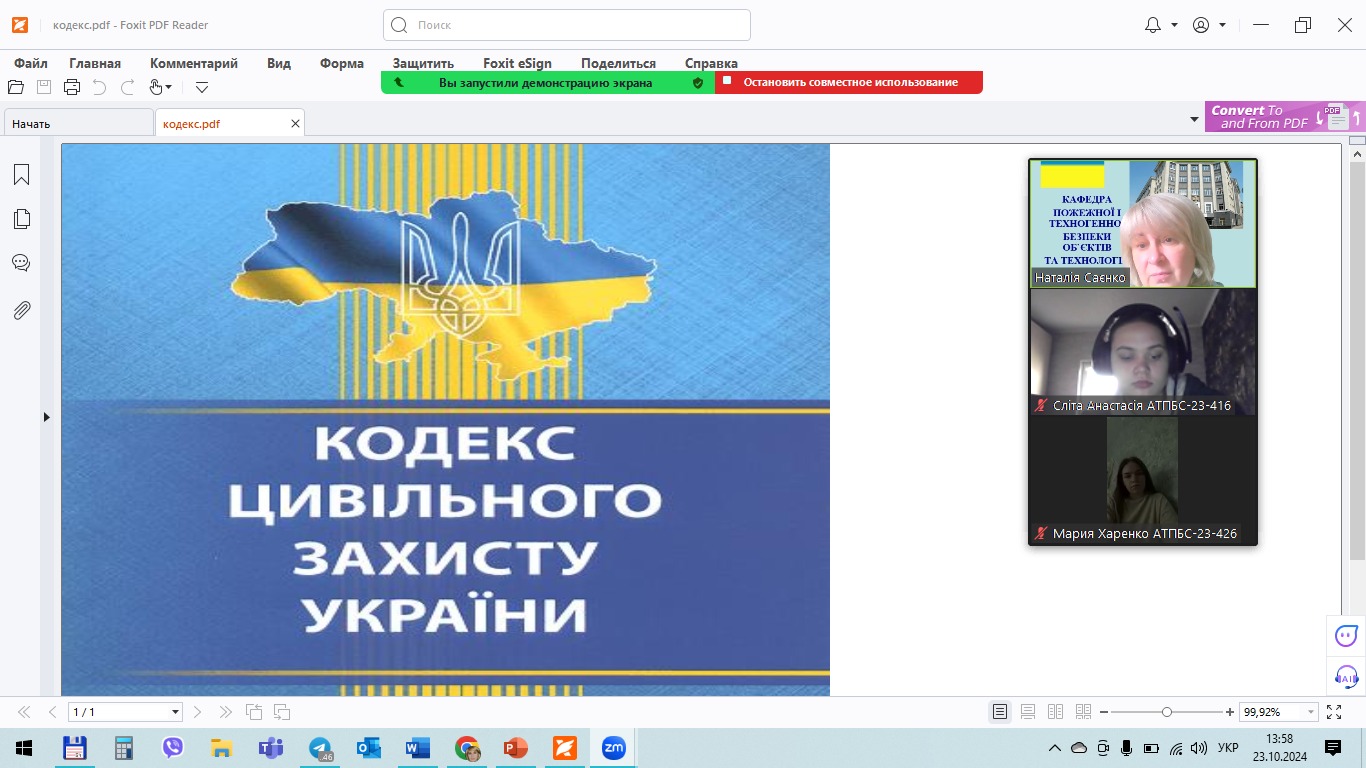Open the Attachments paperclip panel
The width and height of the screenshot is (1366, 768).
21,310
